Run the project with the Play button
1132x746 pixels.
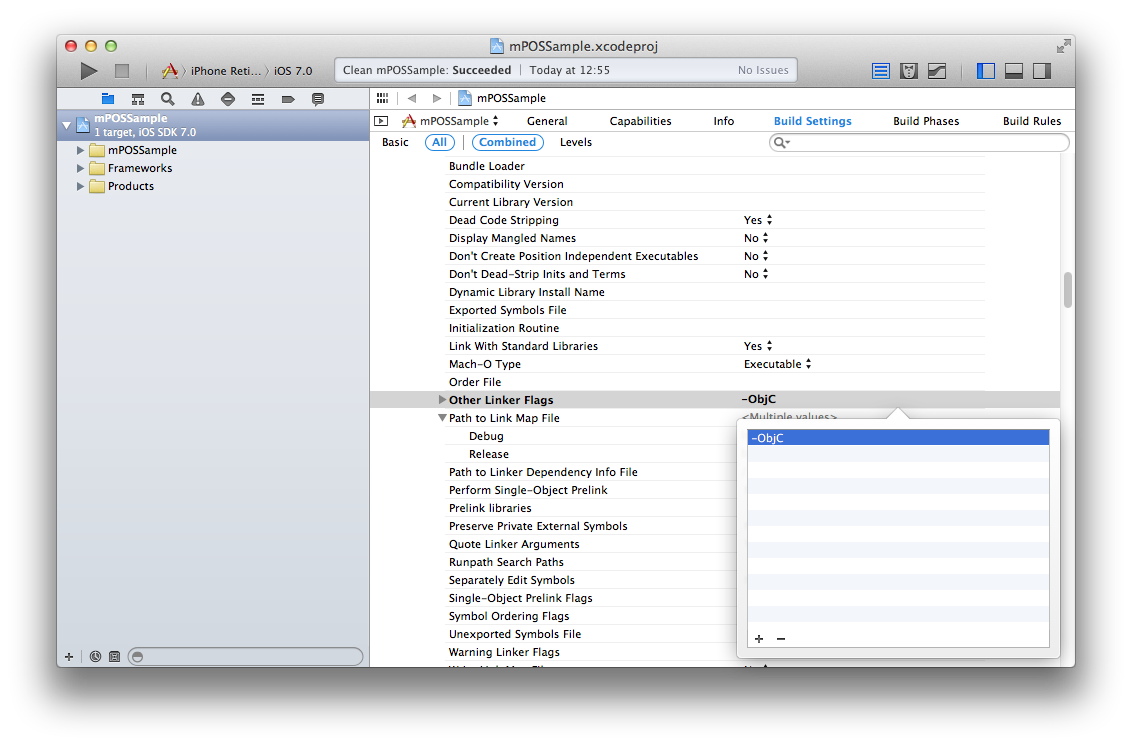(89, 71)
